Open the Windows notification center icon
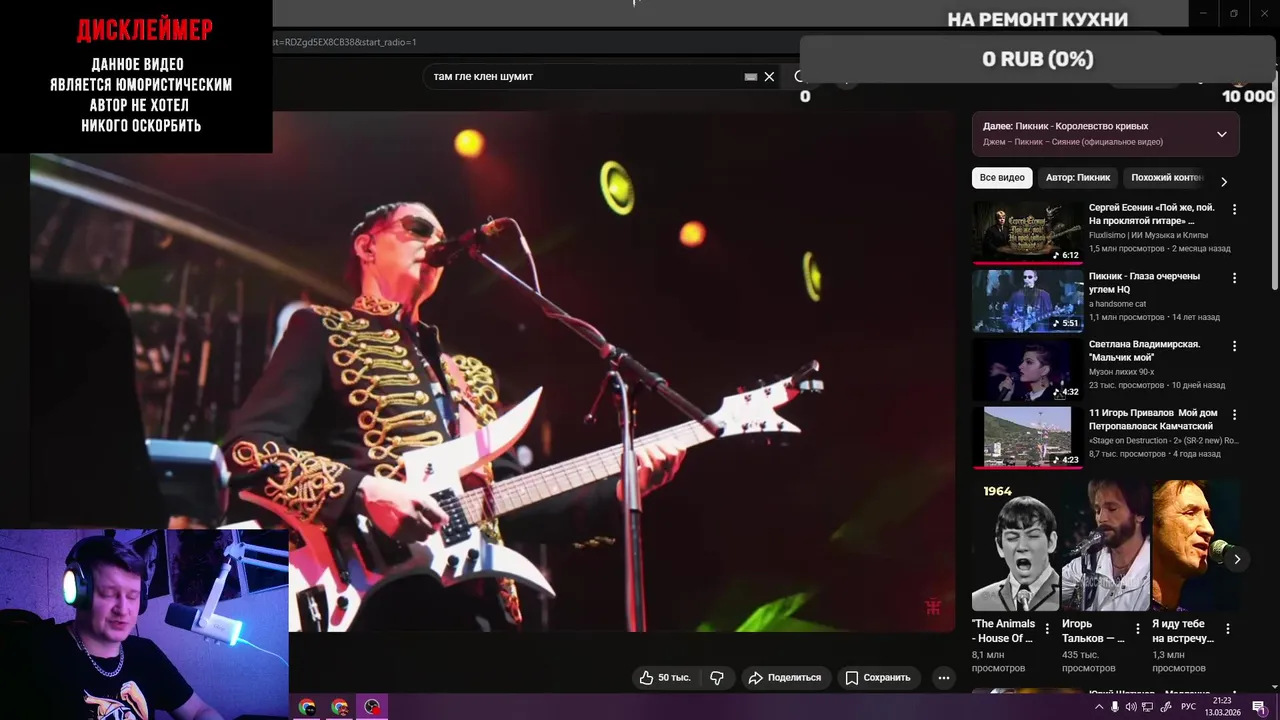1280x720 pixels. 1259,707
